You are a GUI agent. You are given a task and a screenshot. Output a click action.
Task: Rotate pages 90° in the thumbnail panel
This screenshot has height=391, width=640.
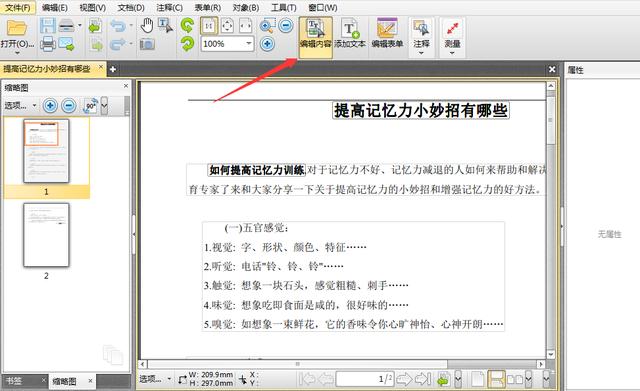click(x=90, y=106)
